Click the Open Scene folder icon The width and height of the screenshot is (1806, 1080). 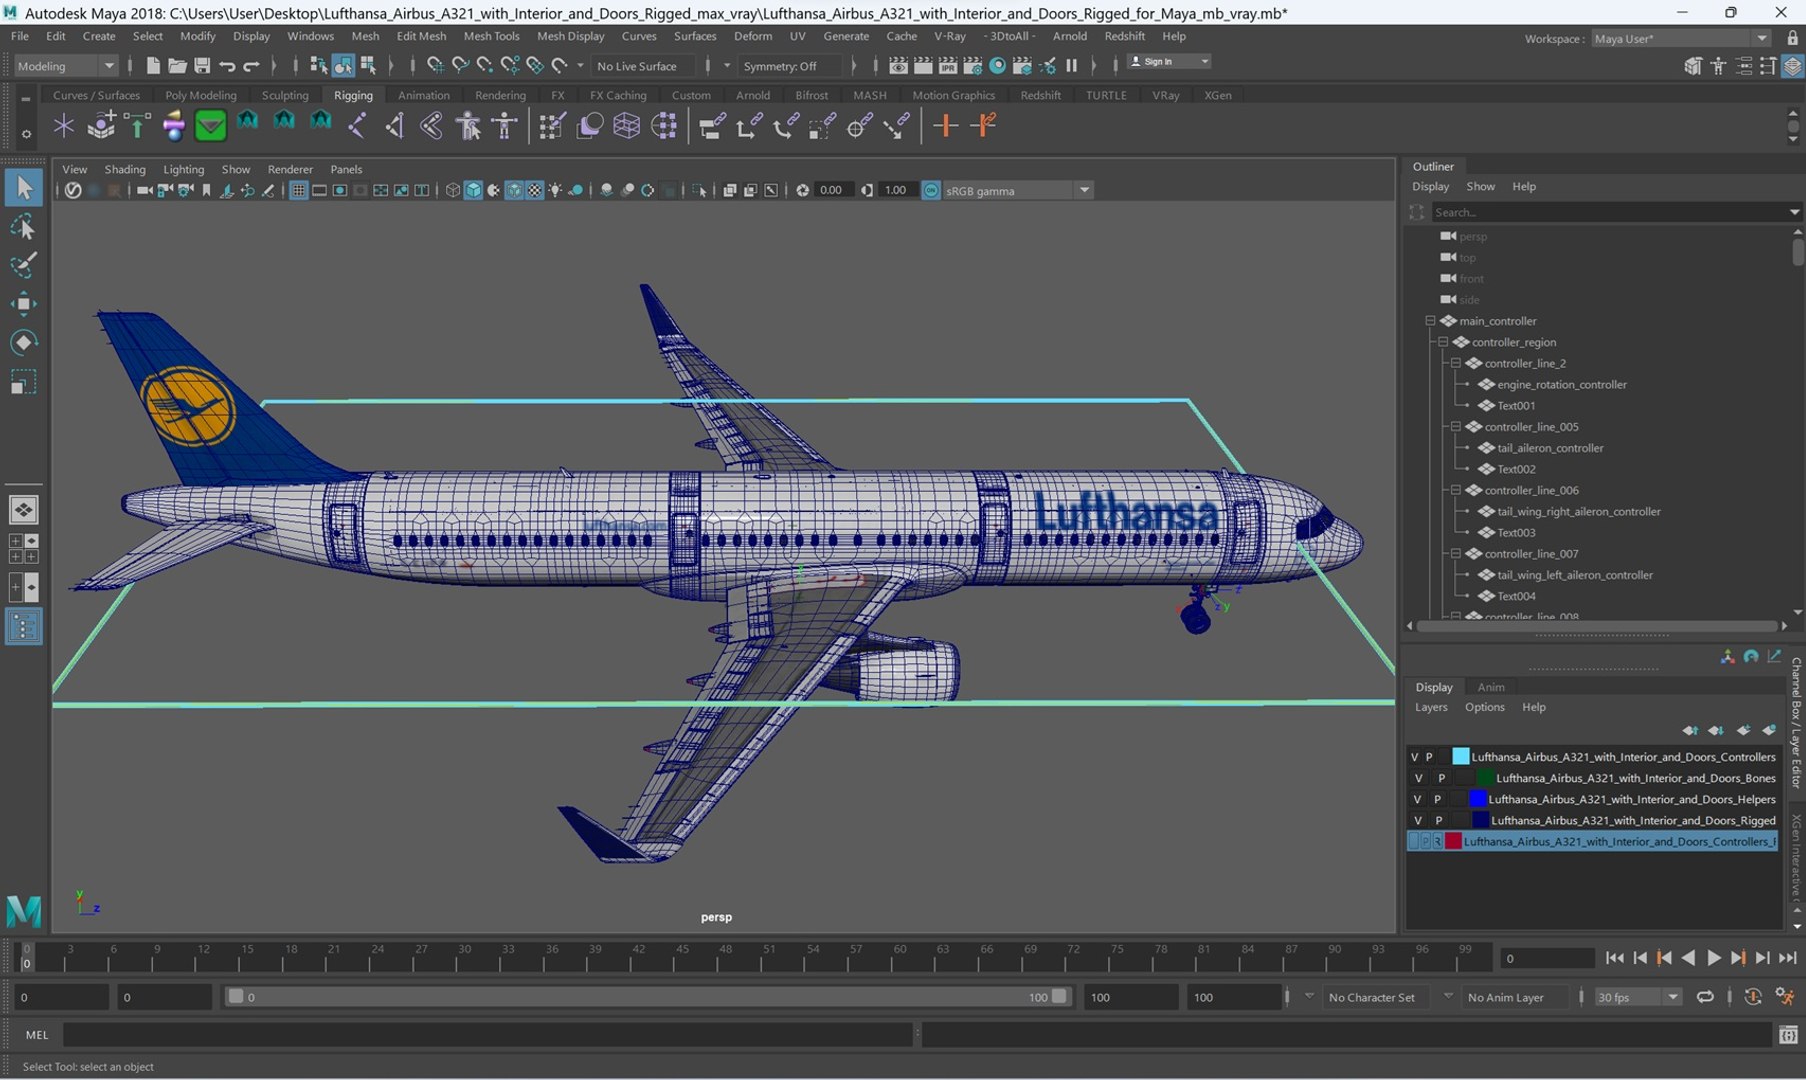pyautogui.click(x=177, y=66)
